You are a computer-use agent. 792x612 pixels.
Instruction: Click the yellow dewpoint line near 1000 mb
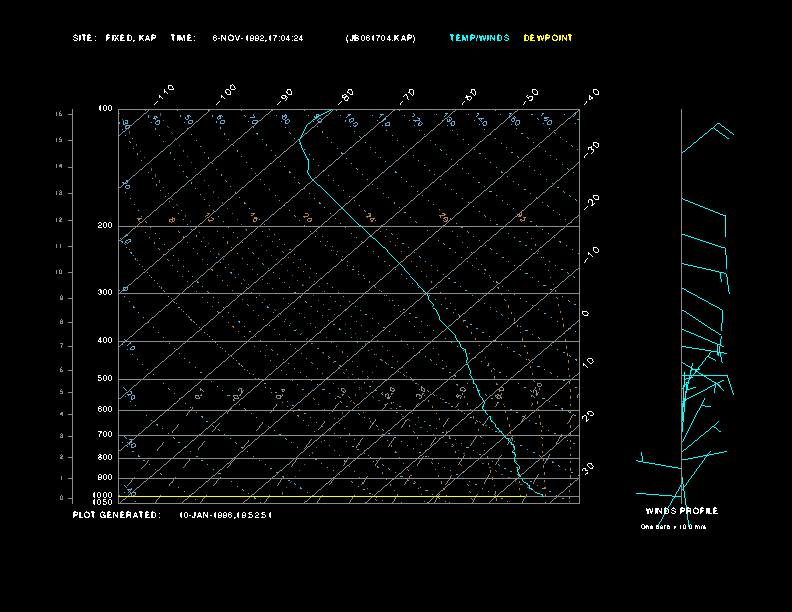point(320,496)
